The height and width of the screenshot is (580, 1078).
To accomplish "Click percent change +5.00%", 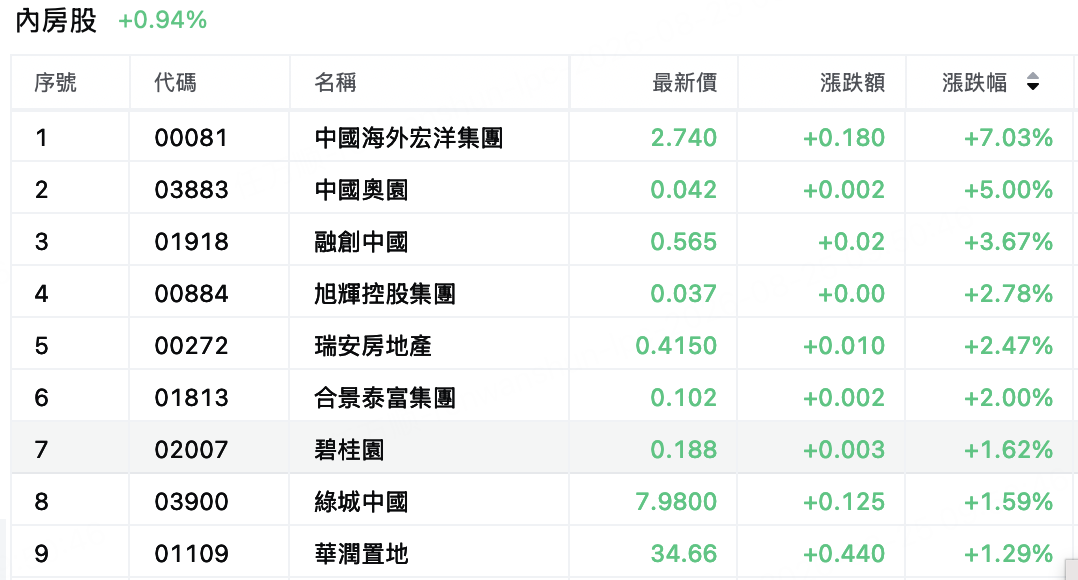I will point(1009,190).
